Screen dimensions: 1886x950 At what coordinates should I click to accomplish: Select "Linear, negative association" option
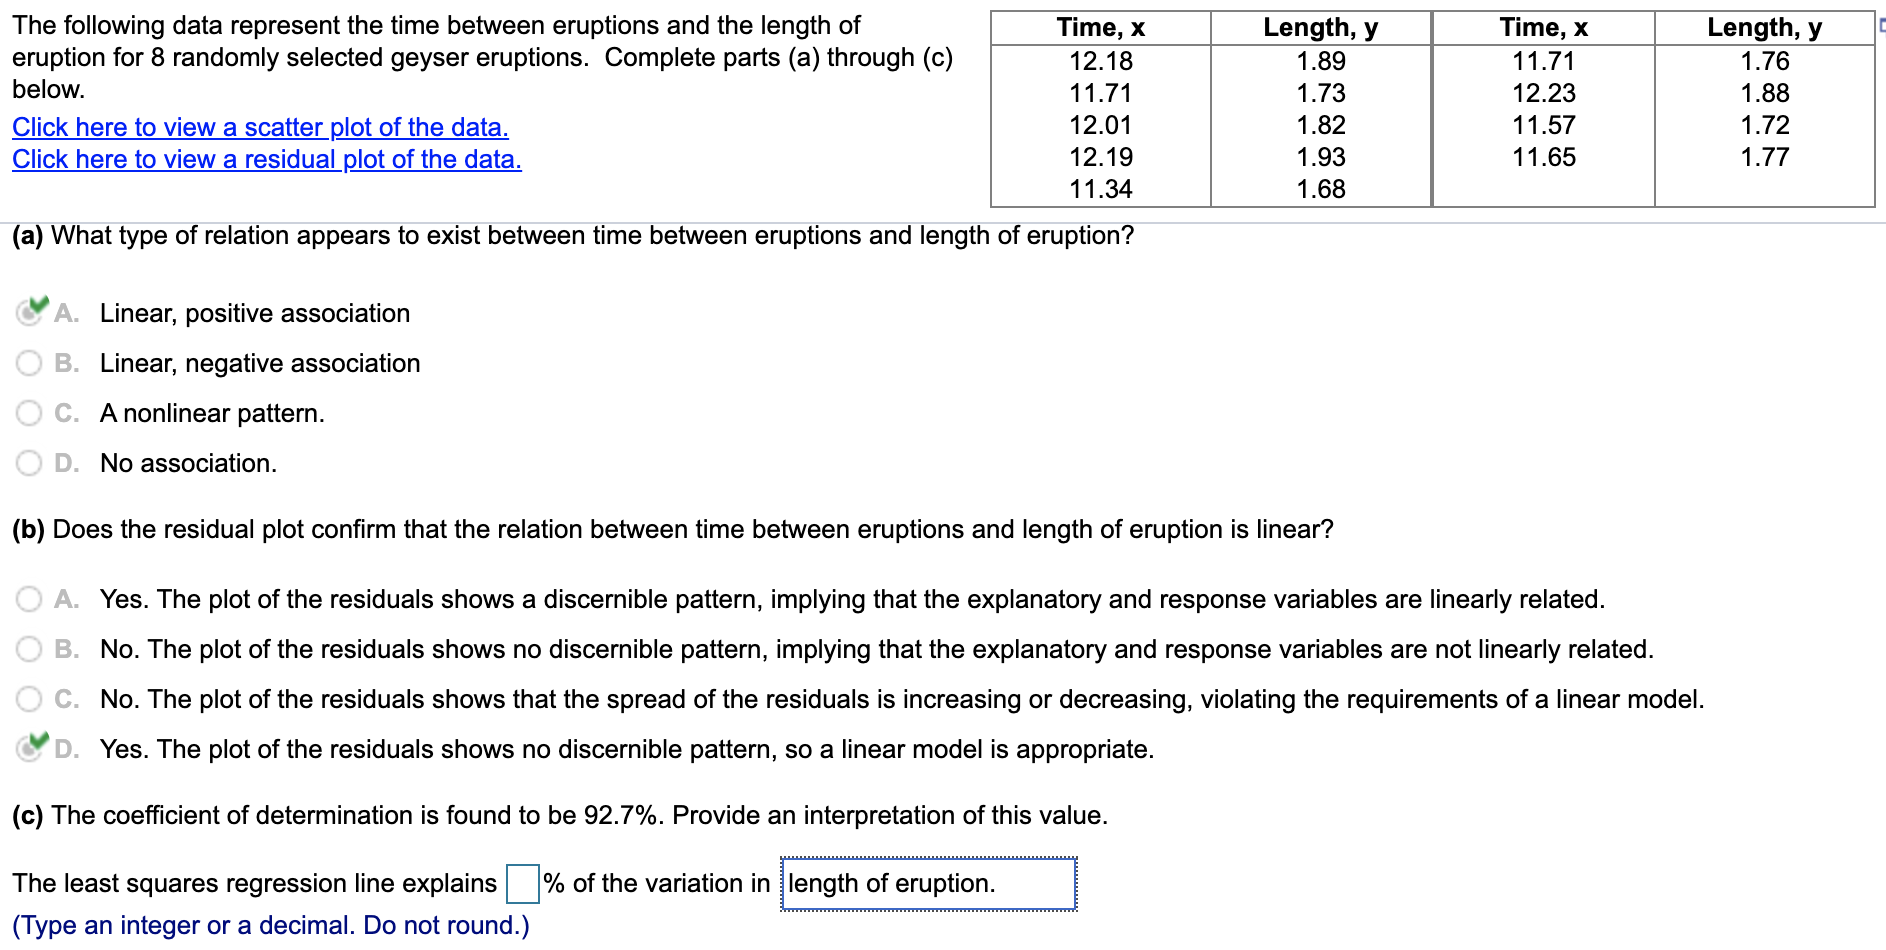pyautogui.click(x=29, y=363)
